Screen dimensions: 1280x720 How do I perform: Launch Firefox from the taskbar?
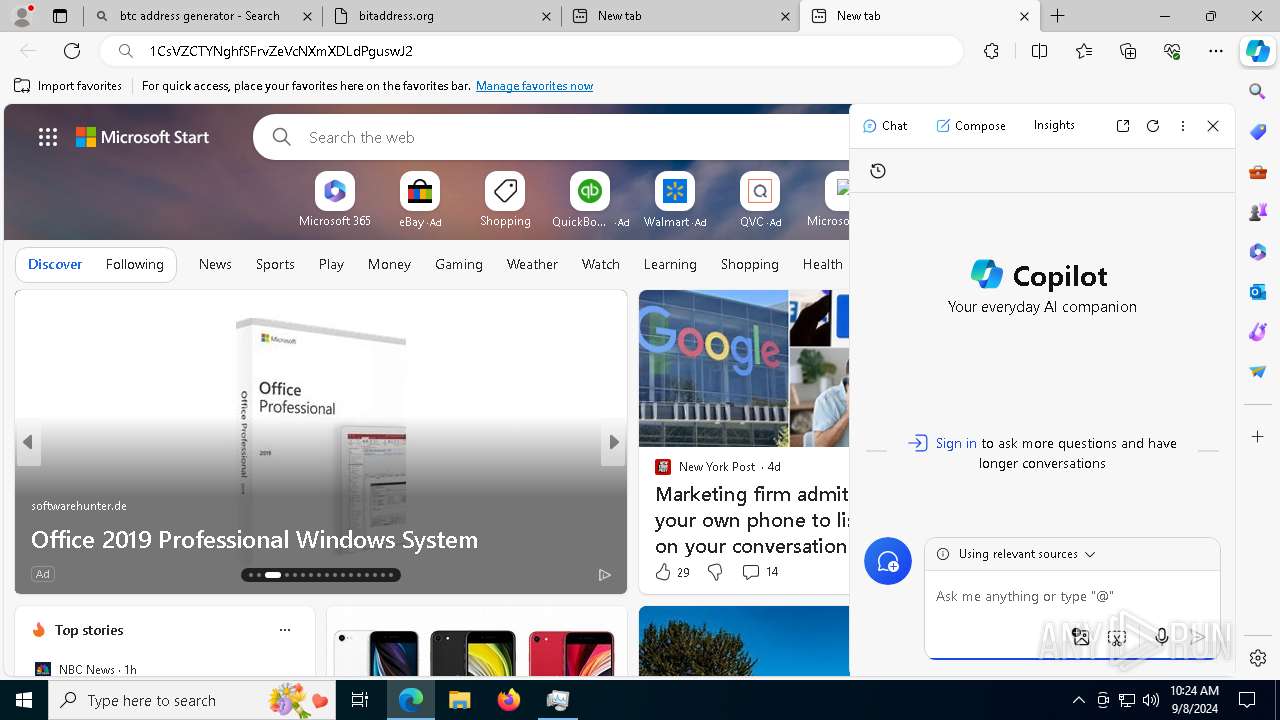point(509,700)
